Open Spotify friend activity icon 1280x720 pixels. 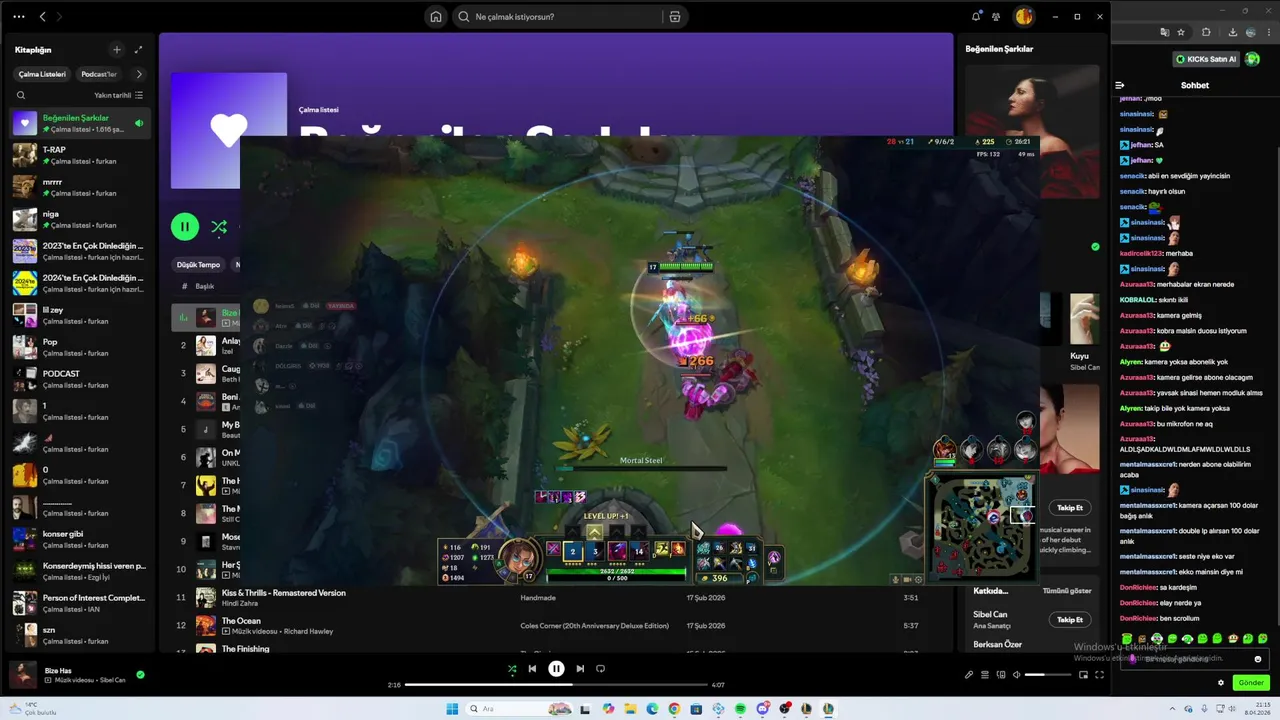(x=996, y=16)
